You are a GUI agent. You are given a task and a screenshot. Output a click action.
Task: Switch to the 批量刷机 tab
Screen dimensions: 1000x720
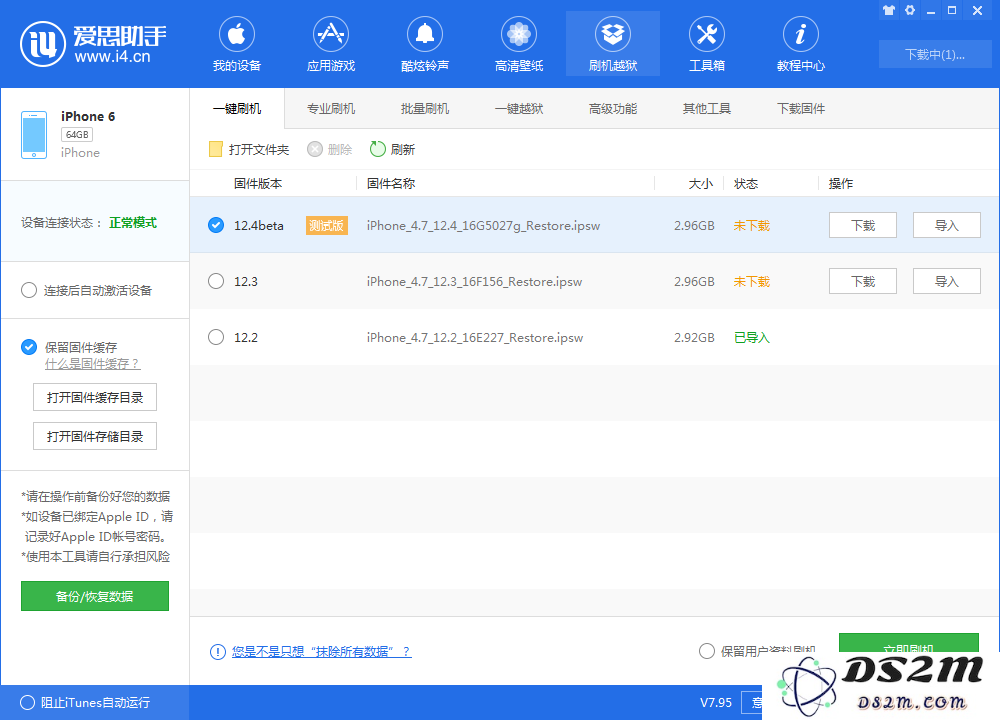point(425,108)
